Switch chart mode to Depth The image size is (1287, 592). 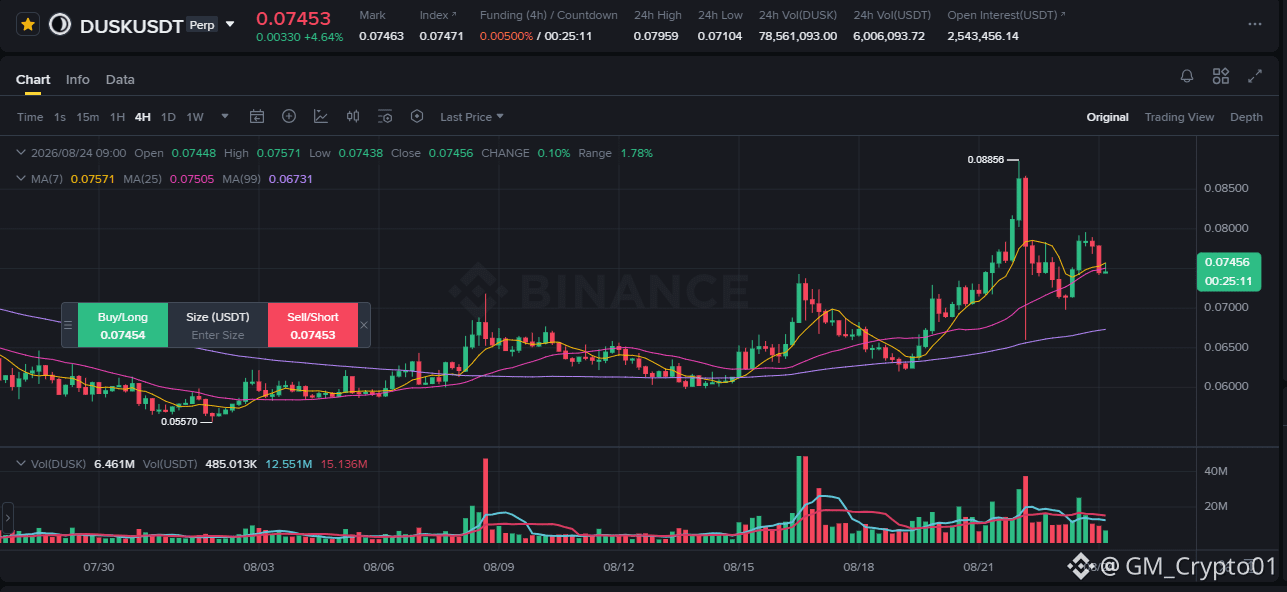(1246, 117)
